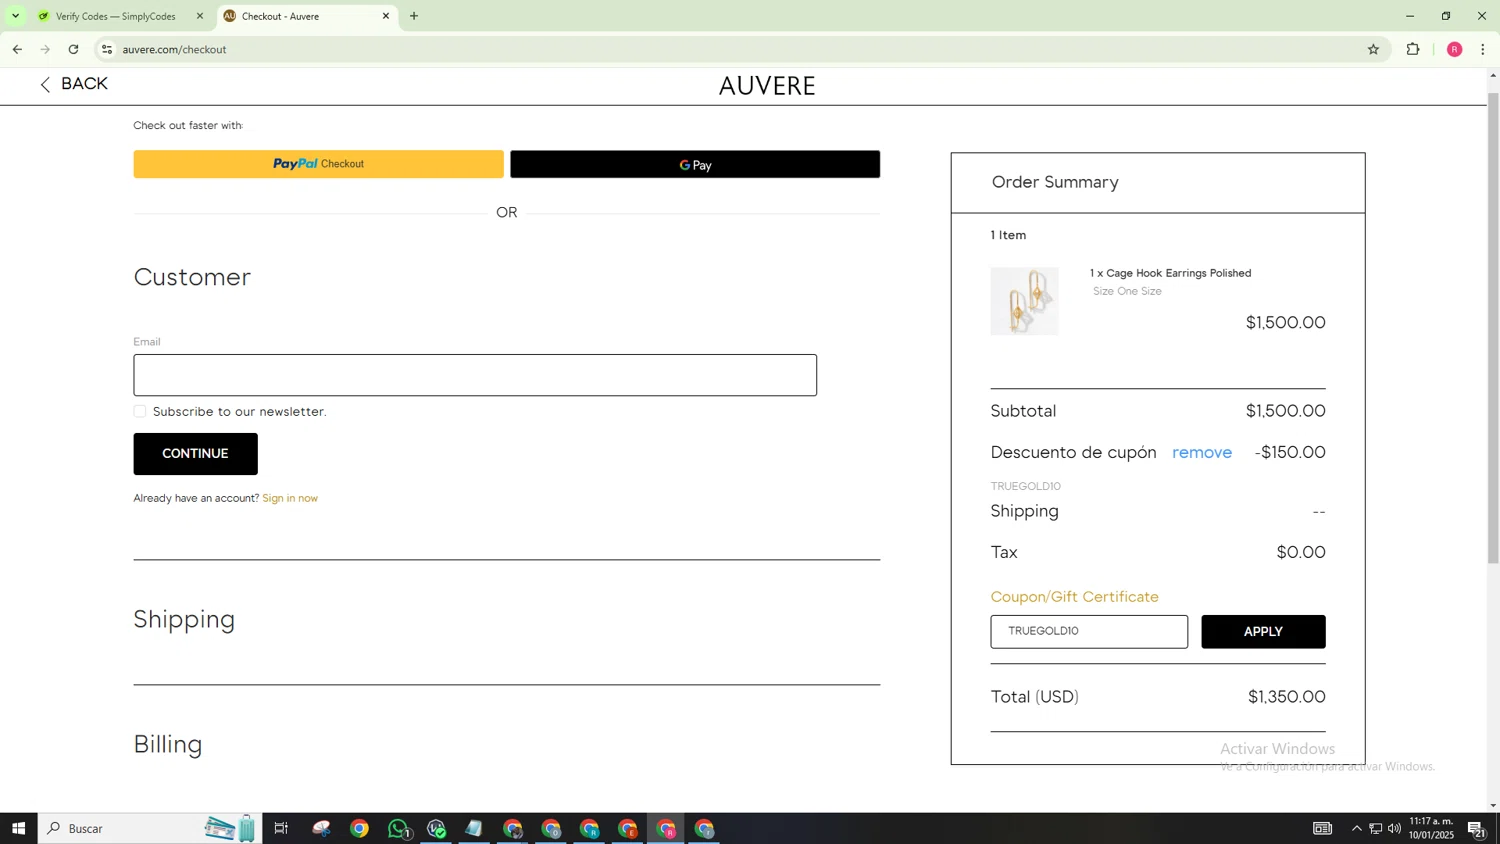
Task: Open the Snipping tool taskbar icon
Action: pos(321,828)
